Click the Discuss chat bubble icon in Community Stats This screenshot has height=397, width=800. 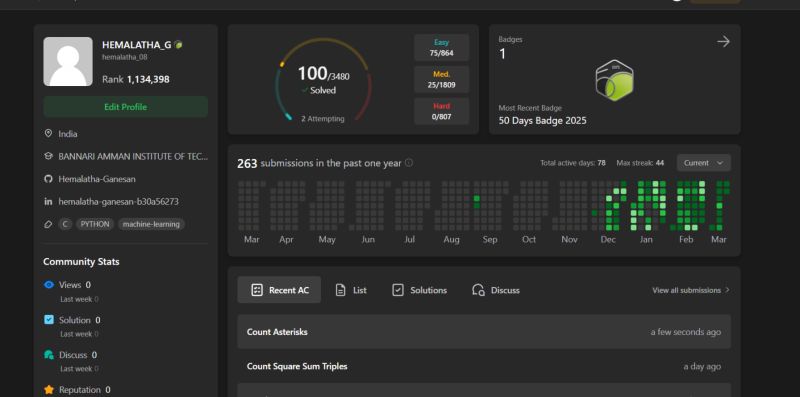click(x=49, y=355)
